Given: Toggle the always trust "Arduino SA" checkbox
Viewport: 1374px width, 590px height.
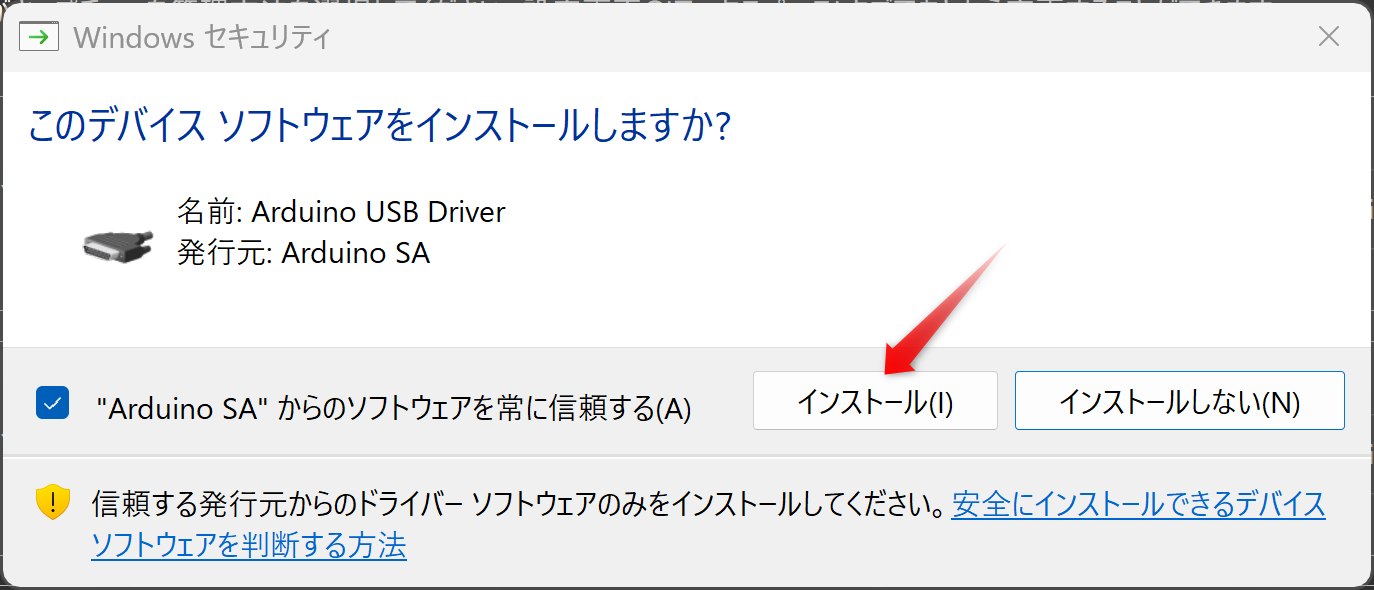Looking at the screenshot, I should click(52, 402).
